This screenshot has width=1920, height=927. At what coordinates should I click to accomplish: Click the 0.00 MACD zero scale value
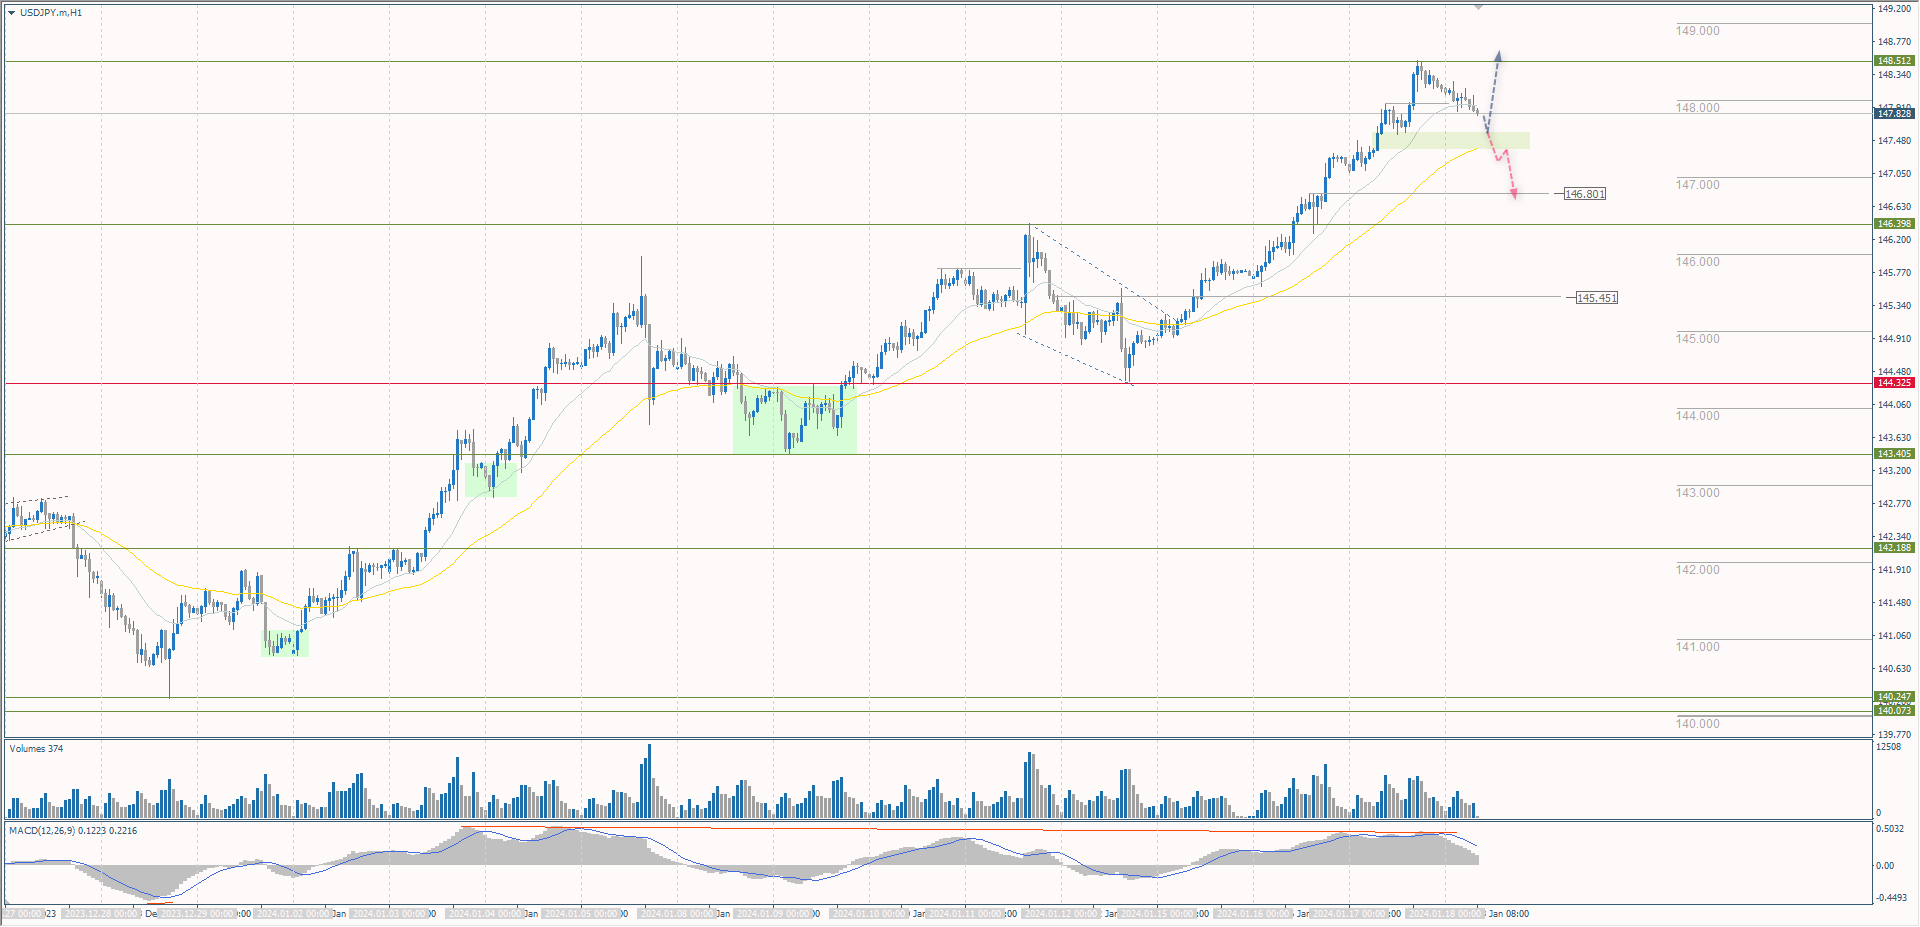tap(1885, 866)
